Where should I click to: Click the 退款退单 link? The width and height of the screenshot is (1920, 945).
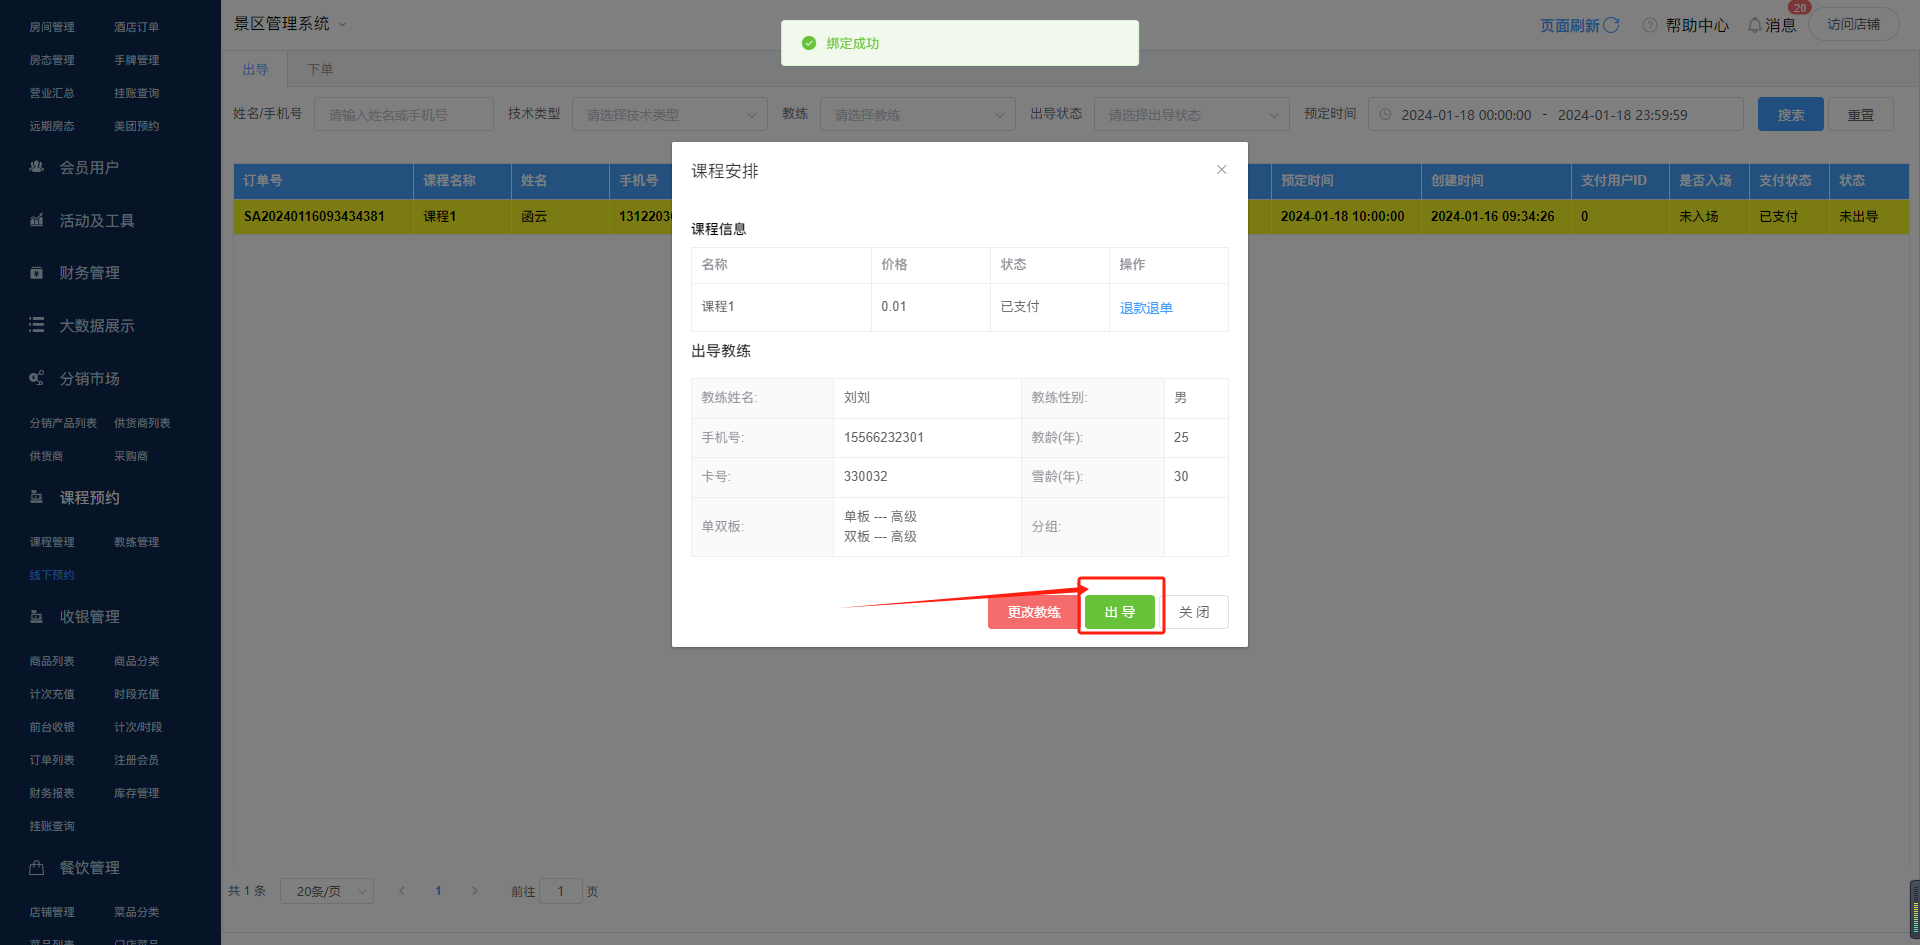click(1145, 308)
